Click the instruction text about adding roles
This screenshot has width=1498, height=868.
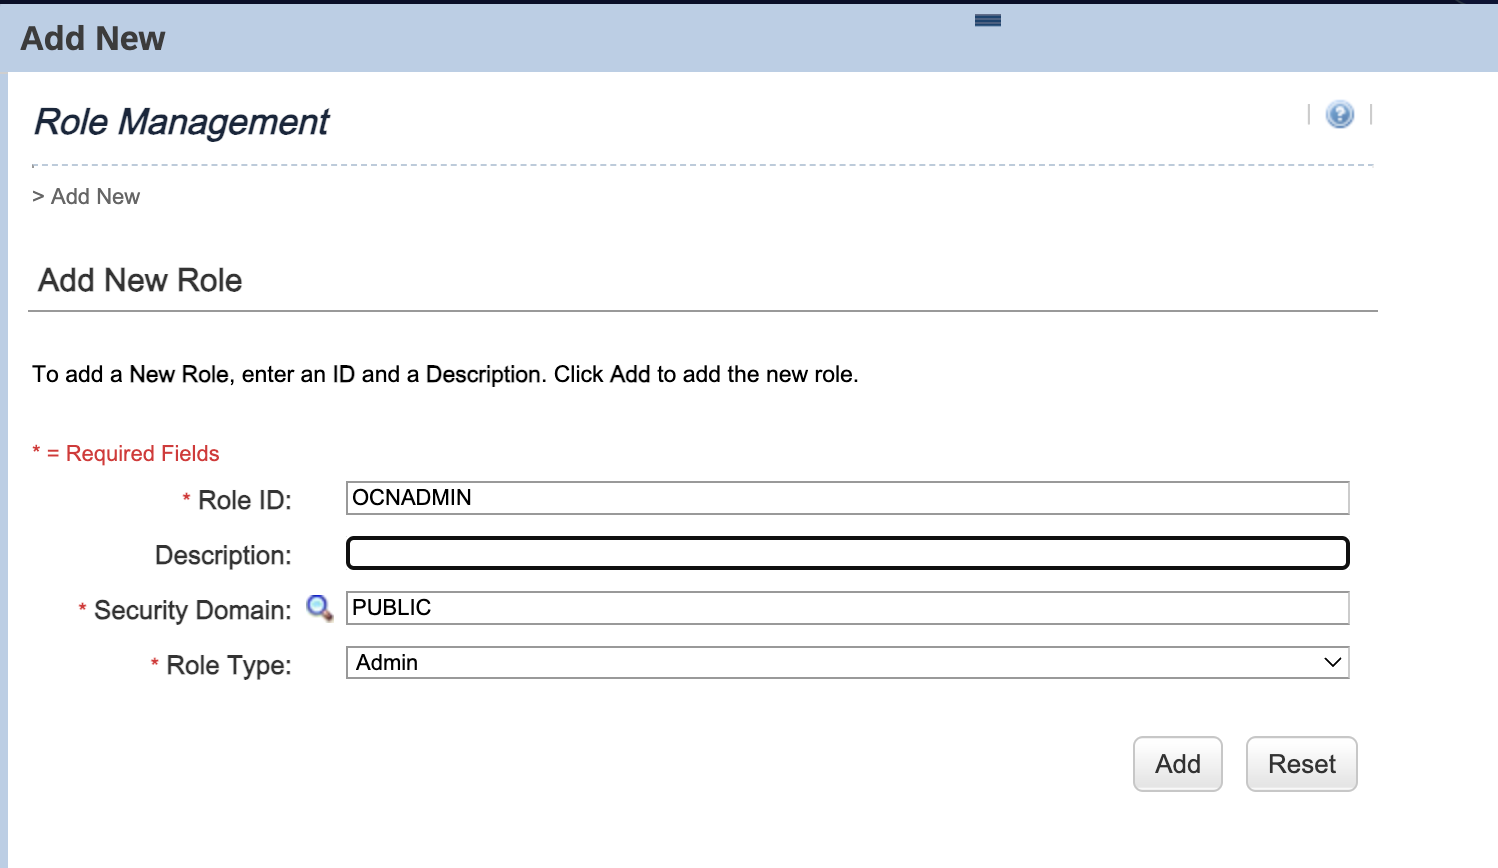point(445,375)
